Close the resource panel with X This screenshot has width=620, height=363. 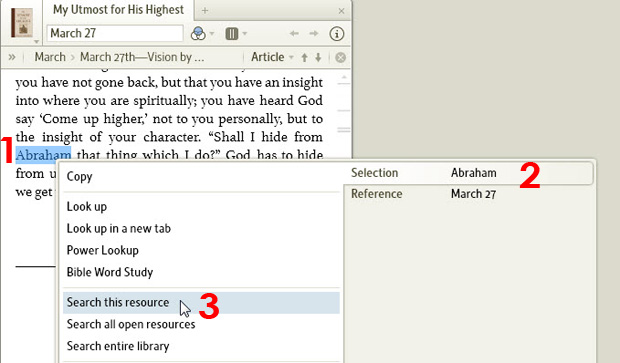click(x=342, y=11)
